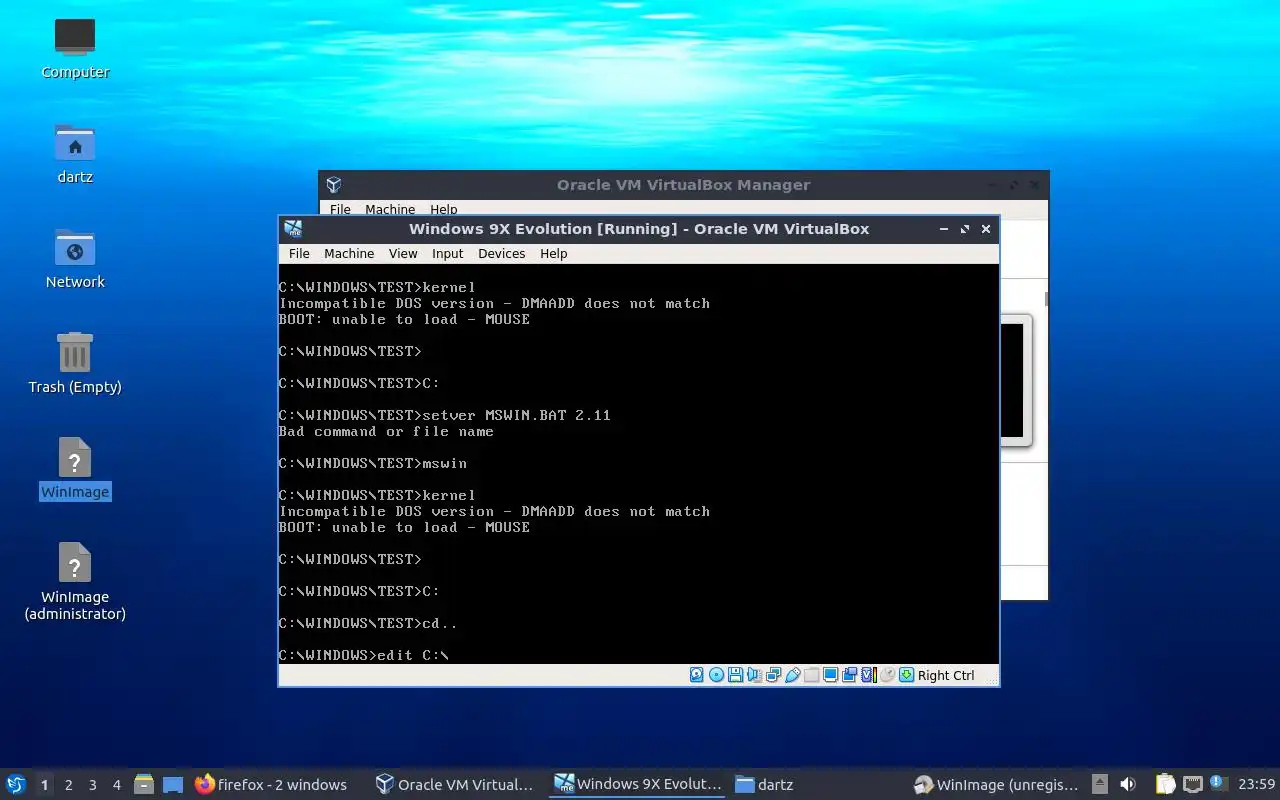This screenshot has width=1280, height=800.
Task: Open the File menu of the running VM
Action: point(299,254)
